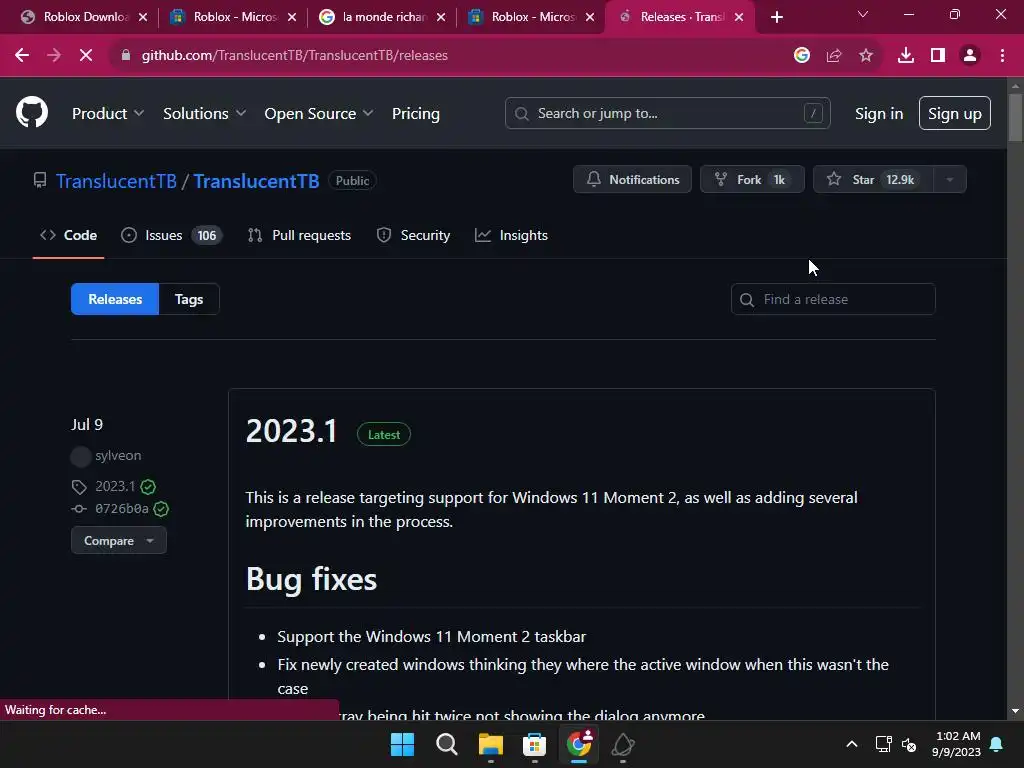
Task: Open the 2023.1 release title
Action: (291, 431)
